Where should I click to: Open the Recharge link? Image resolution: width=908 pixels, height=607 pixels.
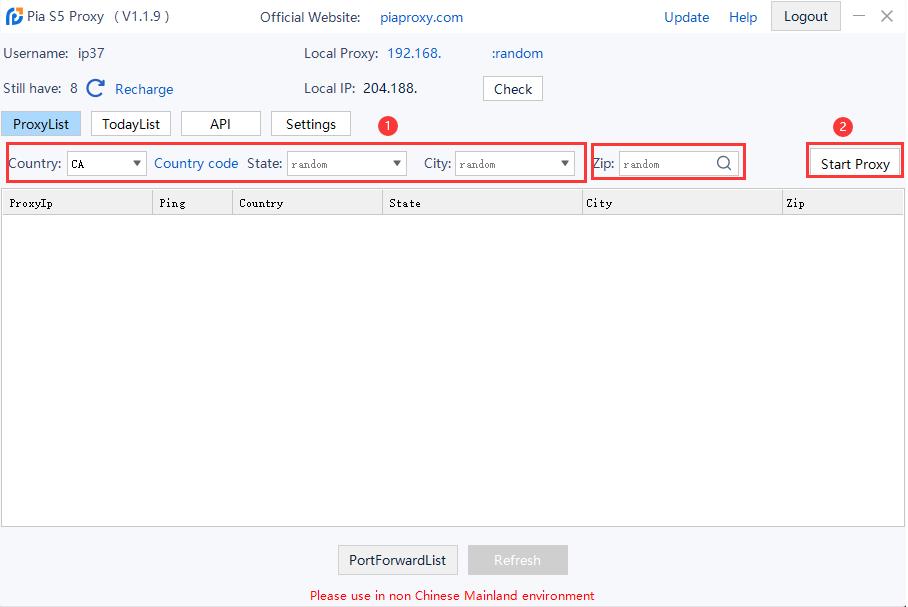coord(144,89)
